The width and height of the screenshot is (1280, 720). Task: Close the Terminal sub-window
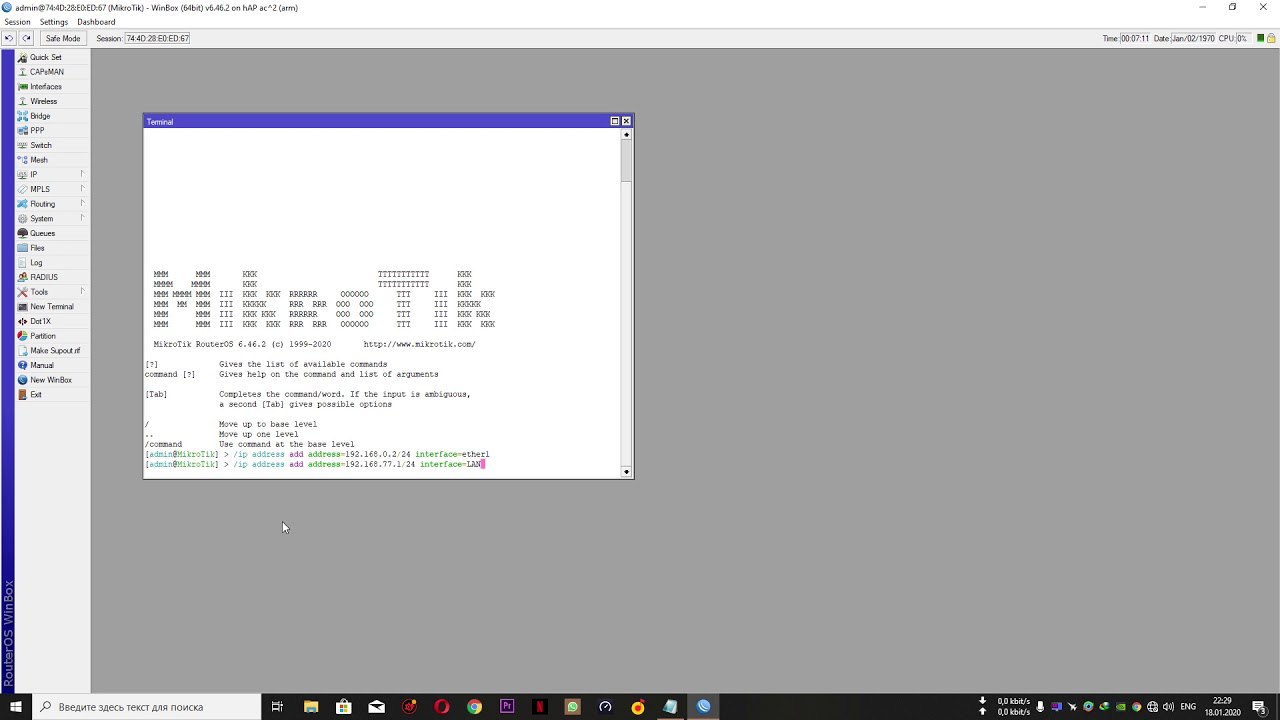pos(626,121)
